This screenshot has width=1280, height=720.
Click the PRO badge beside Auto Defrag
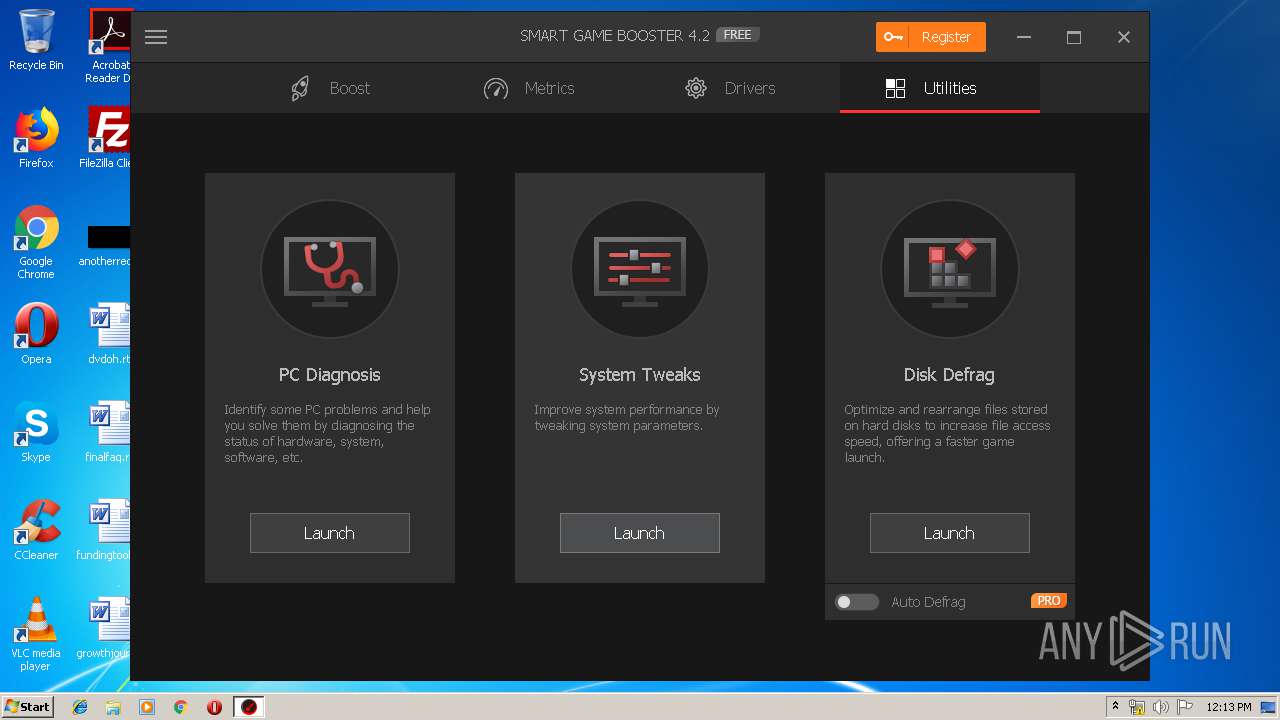(1049, 601)
